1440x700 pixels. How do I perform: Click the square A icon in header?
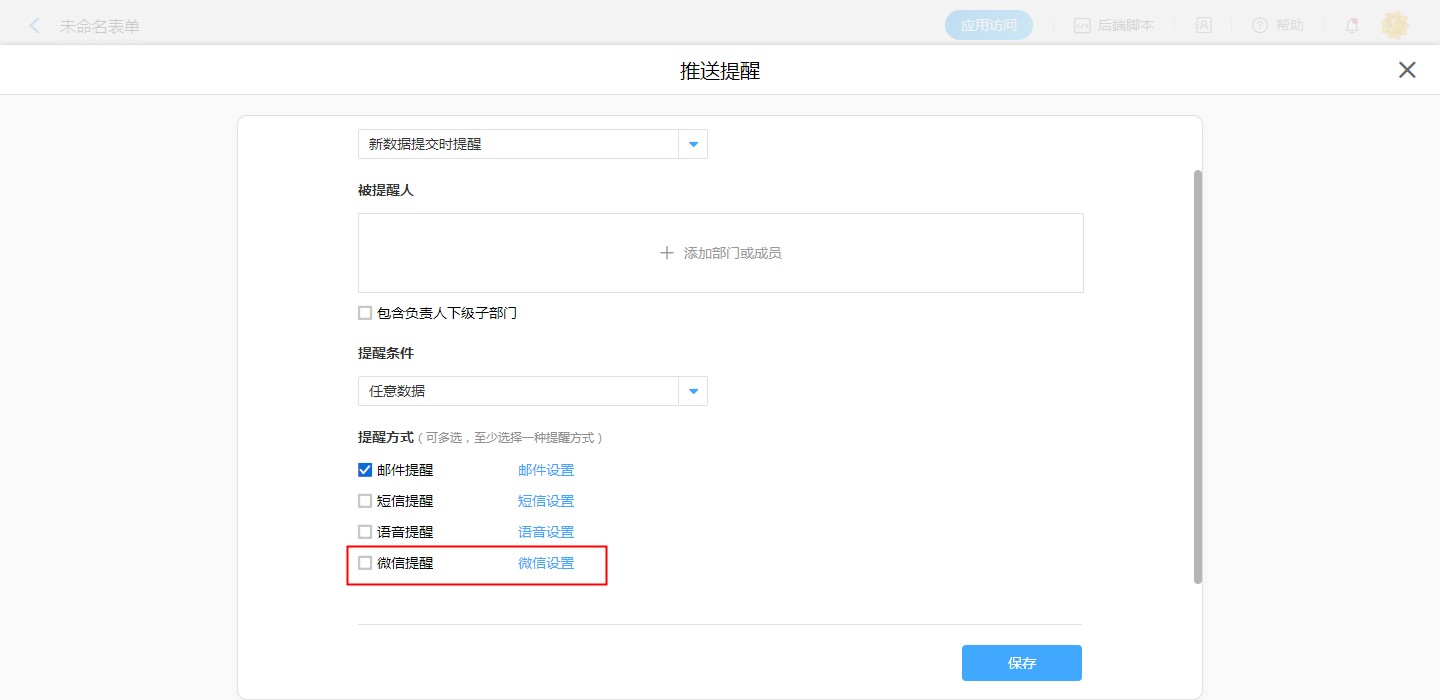1203,26
